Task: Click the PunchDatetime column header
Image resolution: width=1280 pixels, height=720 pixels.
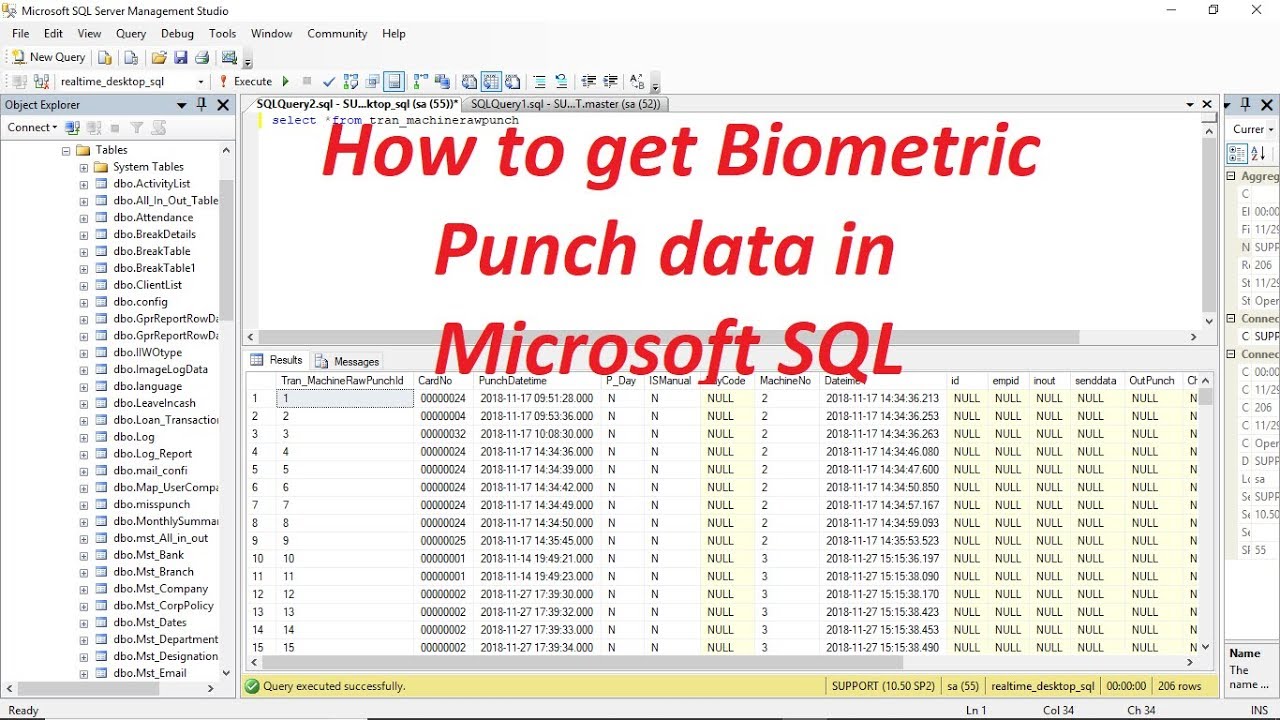Action: tap(537, 381)
